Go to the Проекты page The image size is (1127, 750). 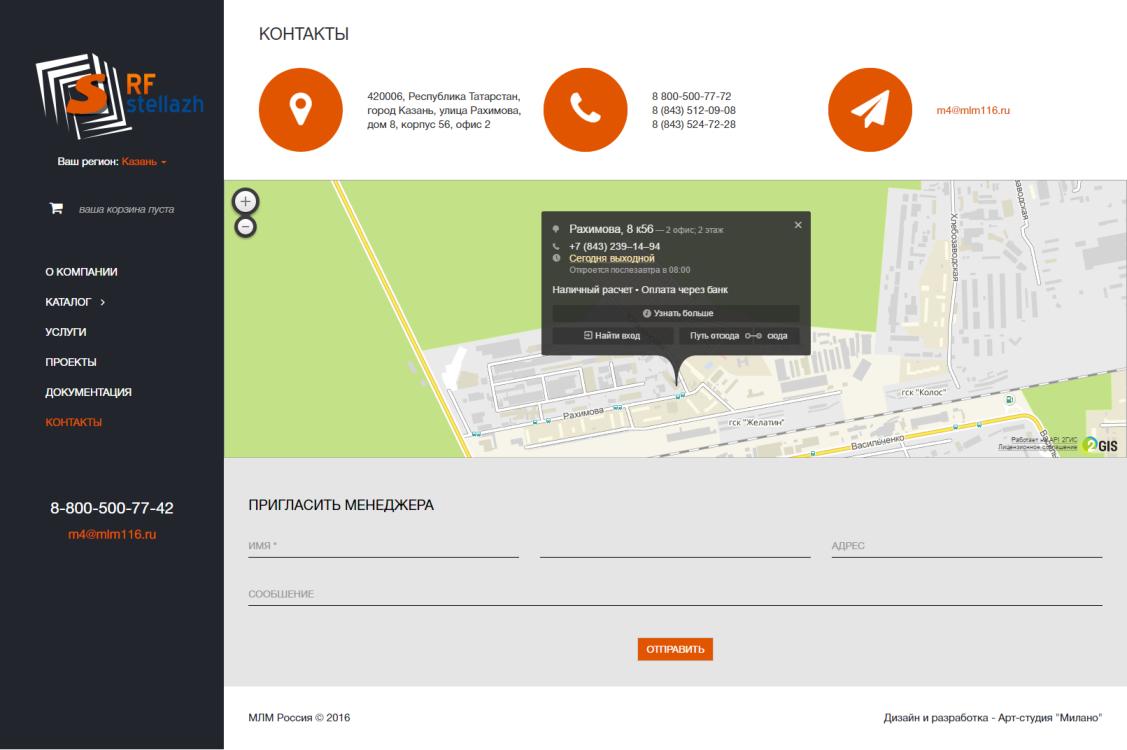click(x=70, y=362)
